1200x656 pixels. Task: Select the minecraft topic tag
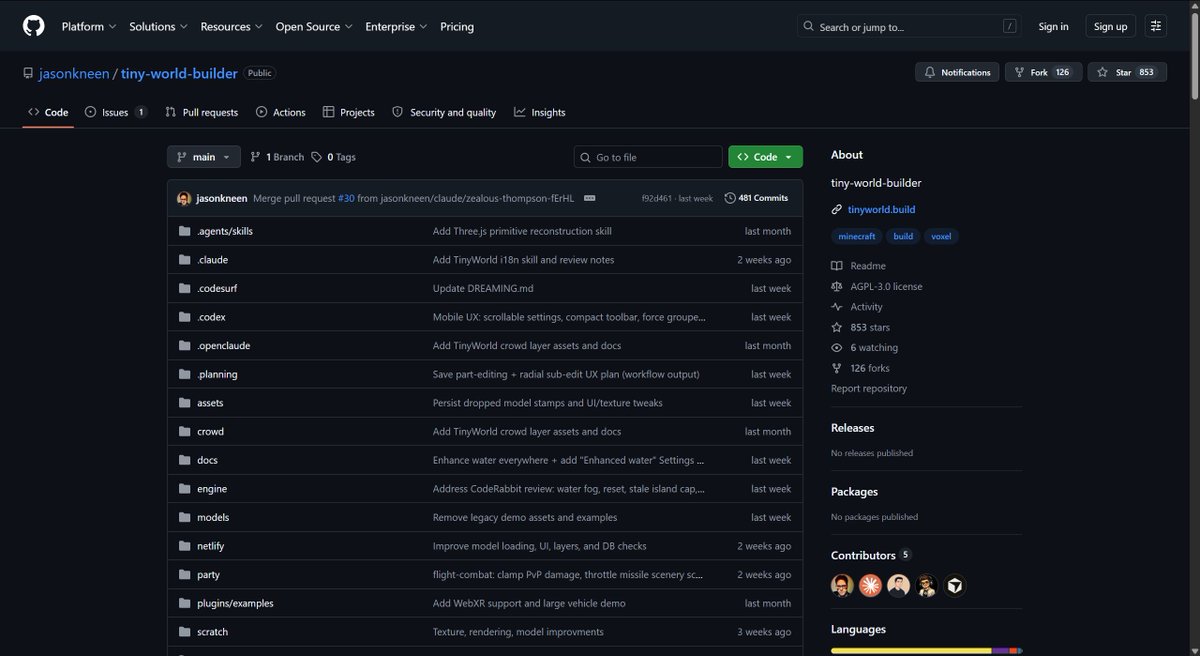point(857,236)
